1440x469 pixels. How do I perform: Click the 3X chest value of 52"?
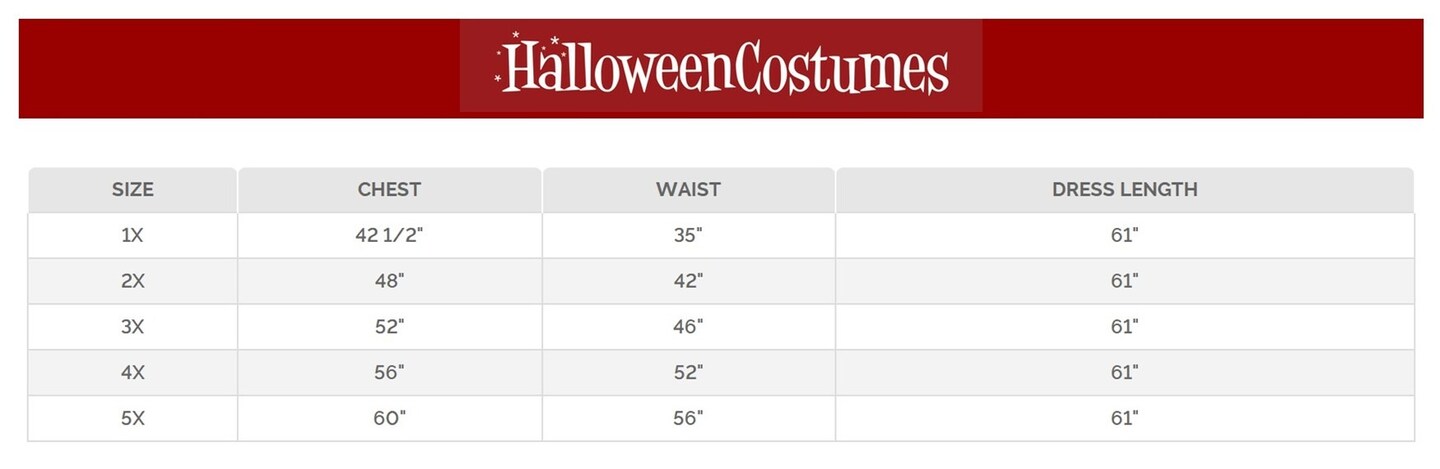click(389, 327)
